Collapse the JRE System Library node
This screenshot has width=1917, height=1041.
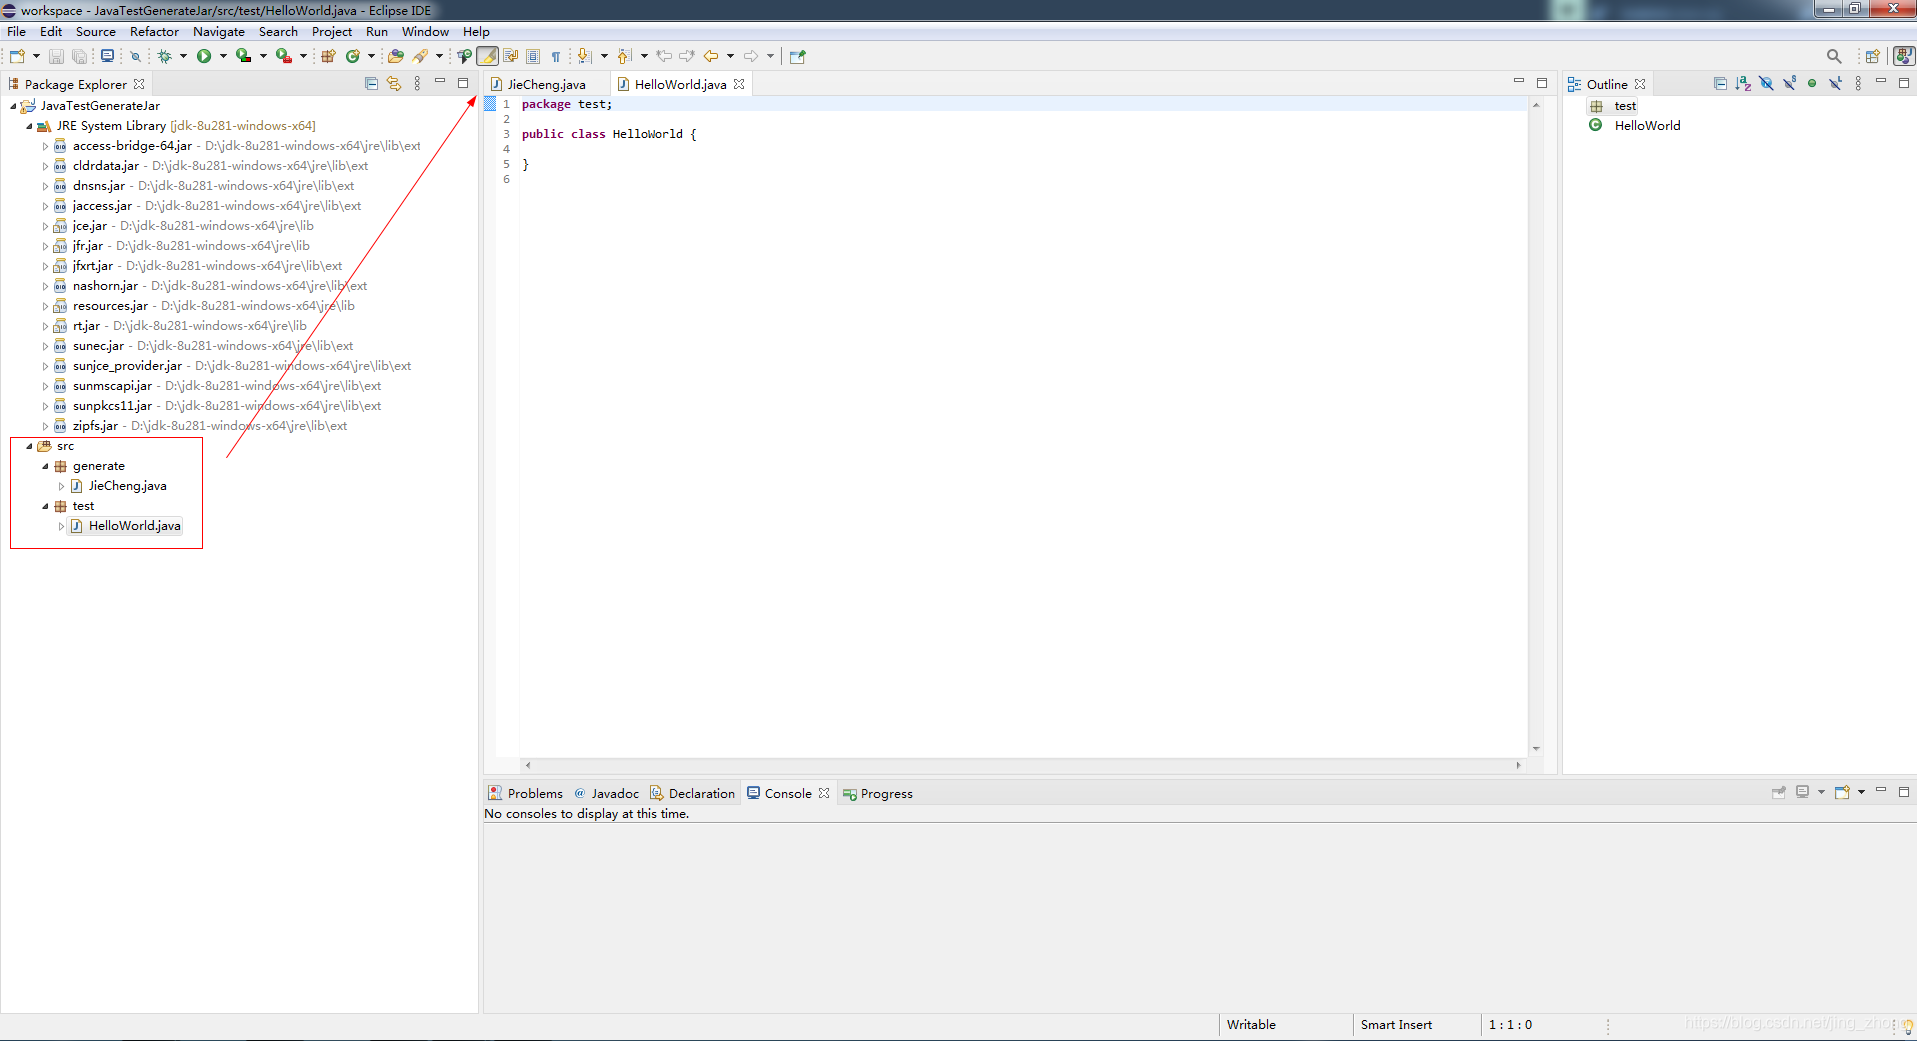point(29,126)
